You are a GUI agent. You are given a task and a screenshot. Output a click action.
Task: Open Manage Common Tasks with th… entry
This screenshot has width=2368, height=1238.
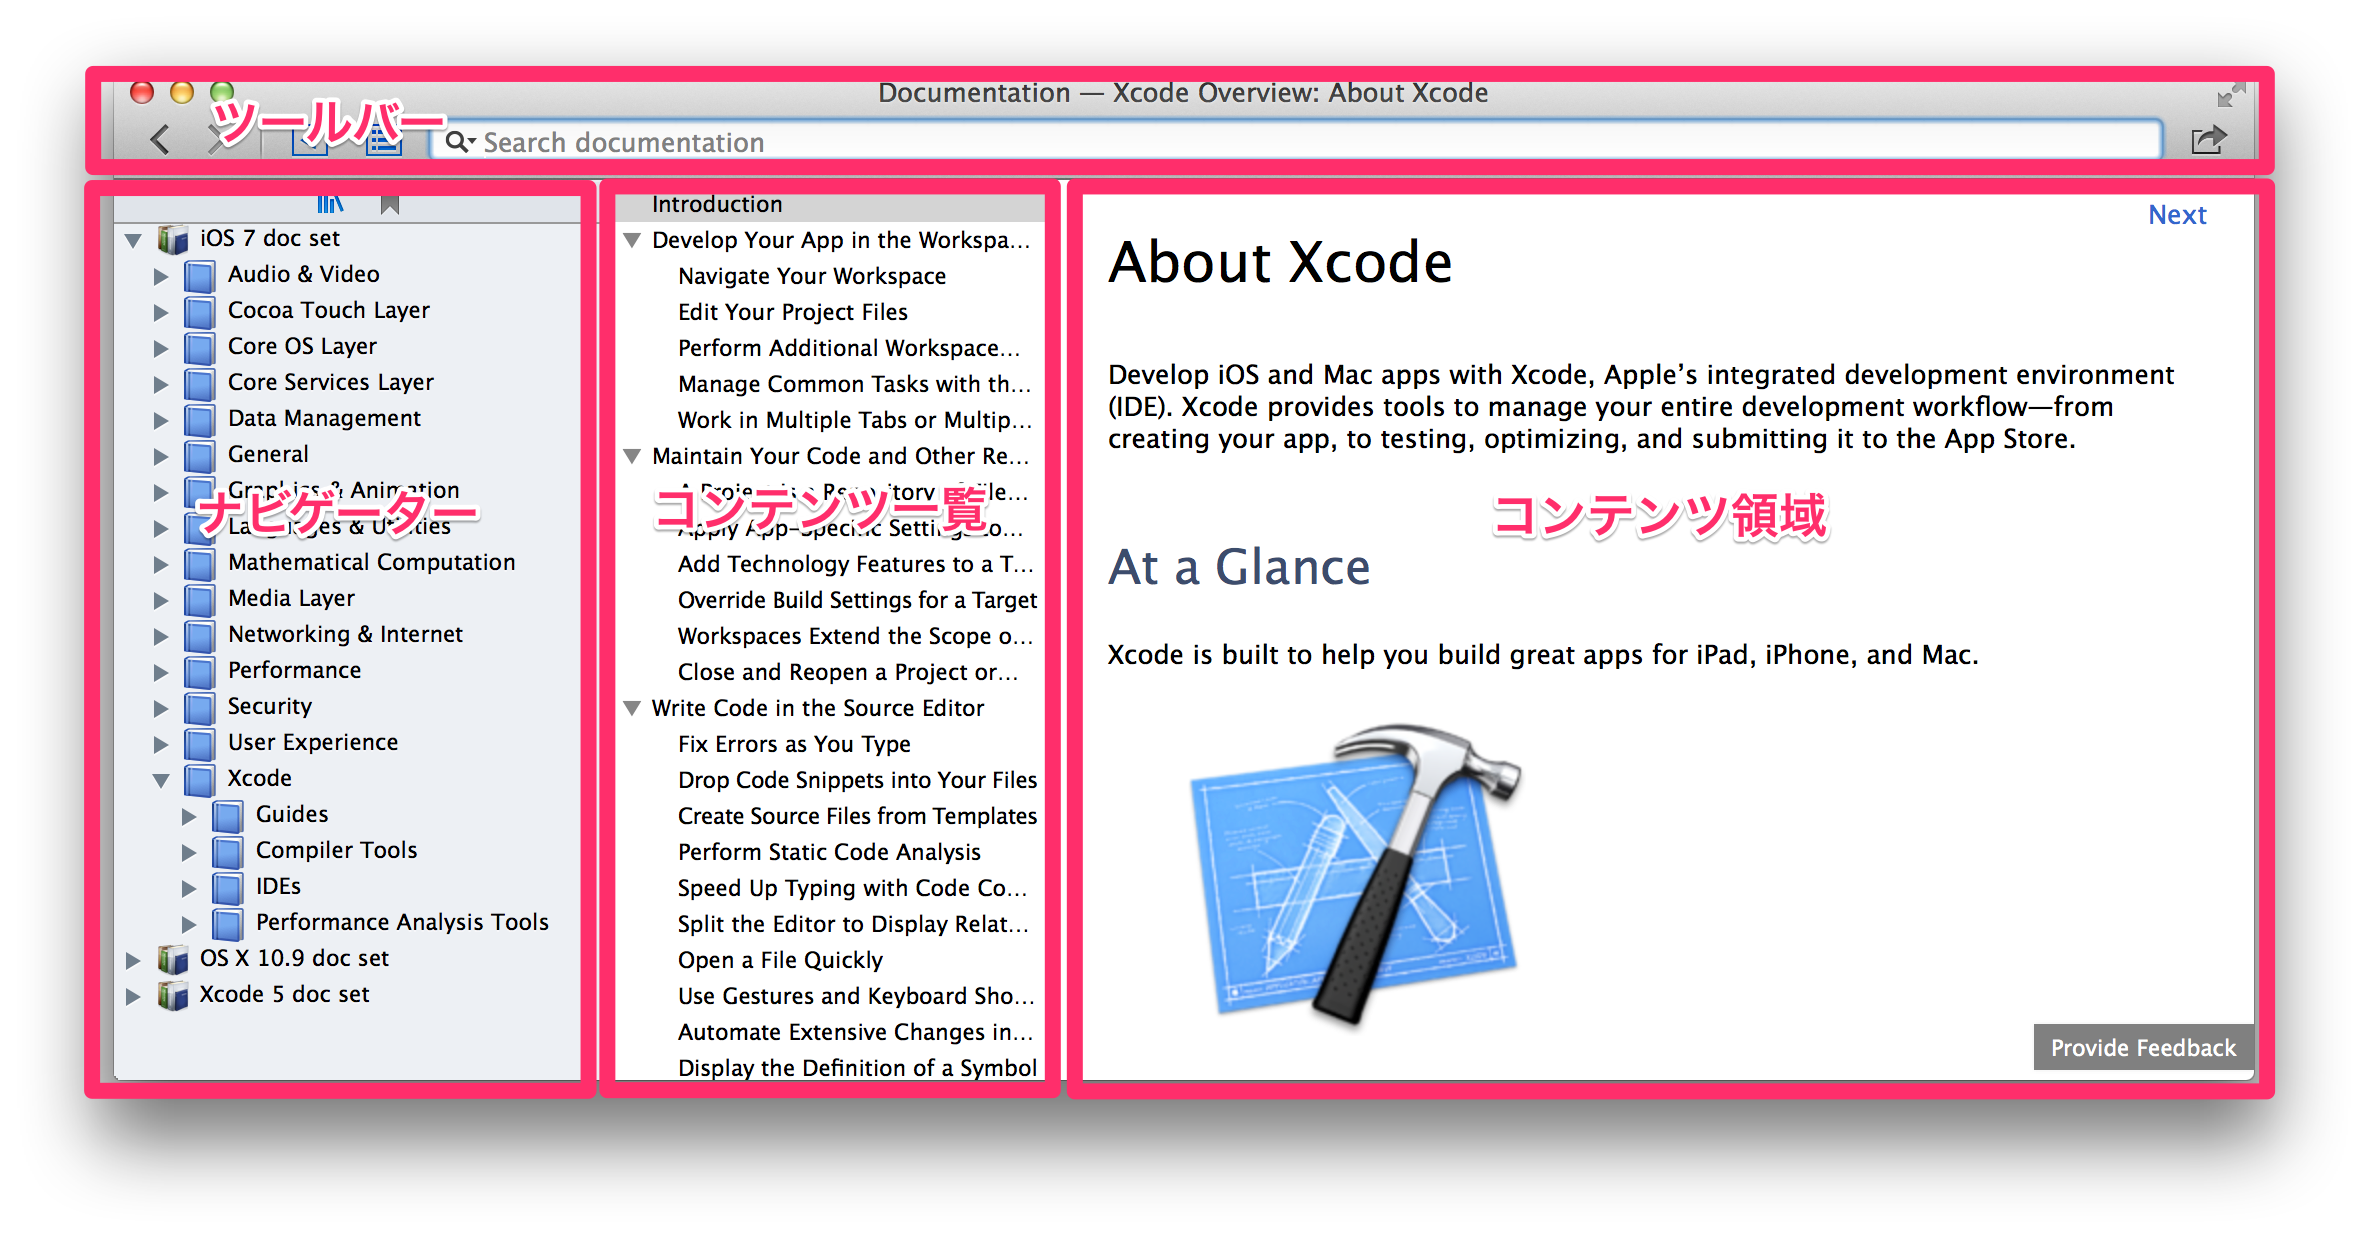[x=854, y=384]
